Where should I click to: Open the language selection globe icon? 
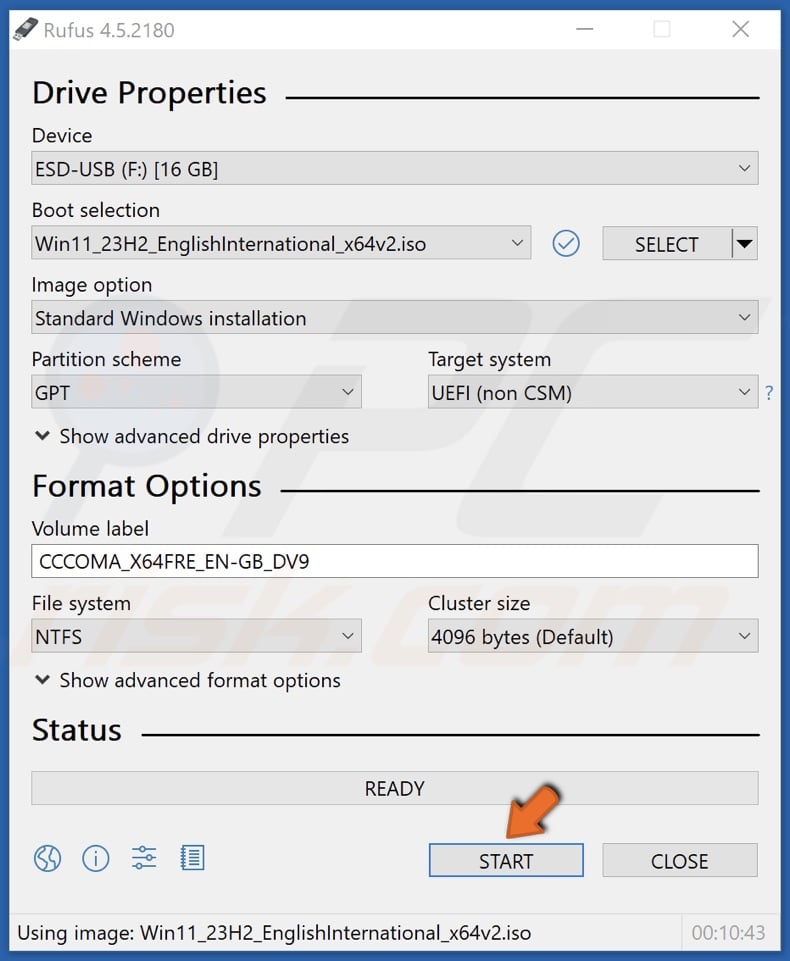coord(46,858)
